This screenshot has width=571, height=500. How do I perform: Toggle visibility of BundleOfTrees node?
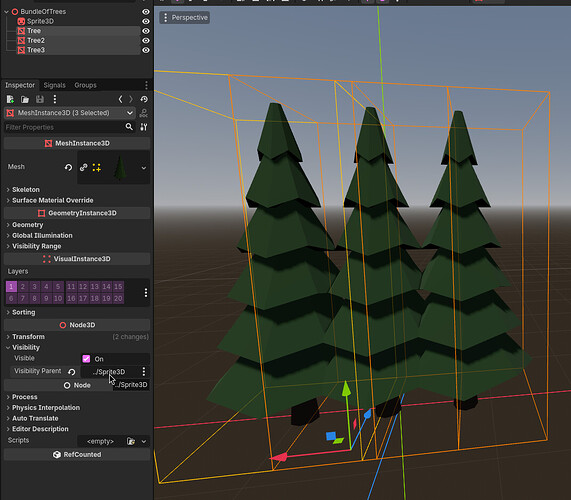[x=146, y=12]
